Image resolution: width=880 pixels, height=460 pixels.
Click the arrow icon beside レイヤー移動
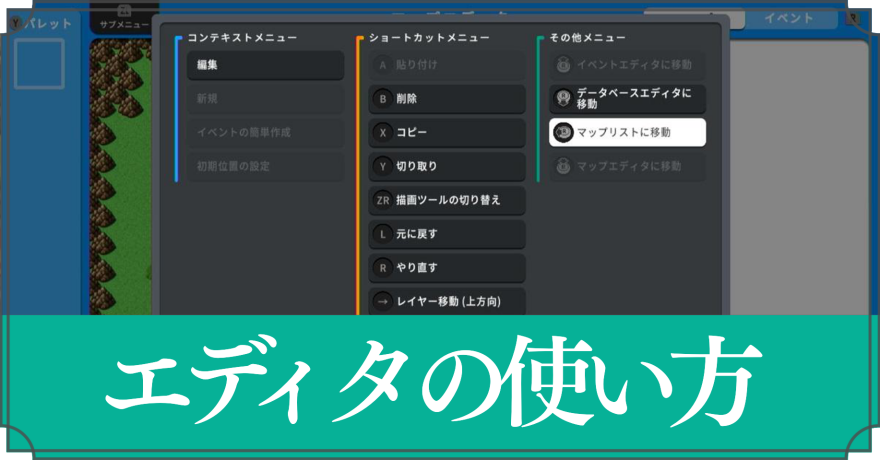point(383,301)
